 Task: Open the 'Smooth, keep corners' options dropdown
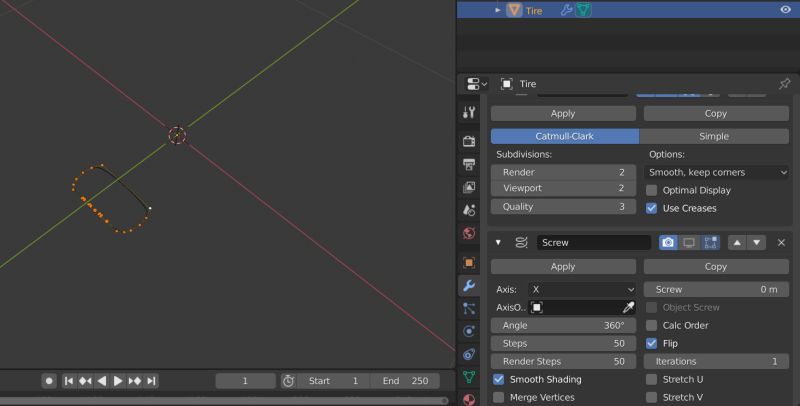coord(716,172)
